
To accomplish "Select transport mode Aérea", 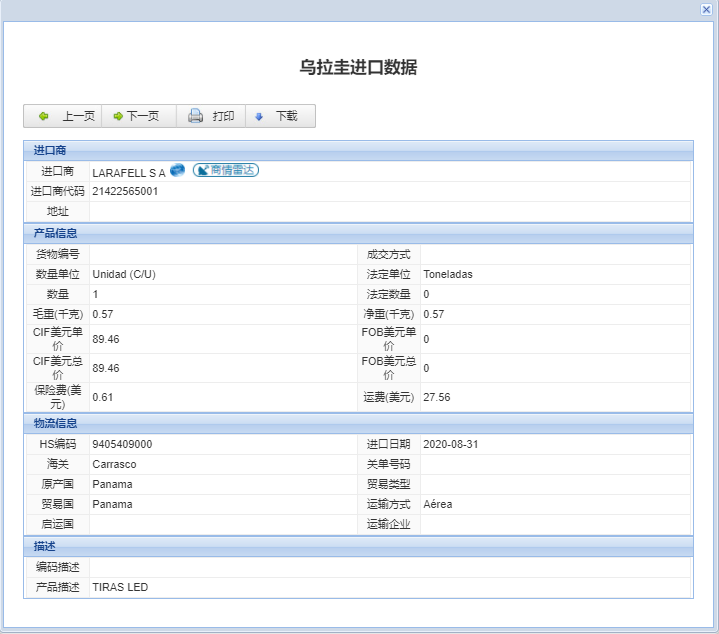I will point(438,504).
